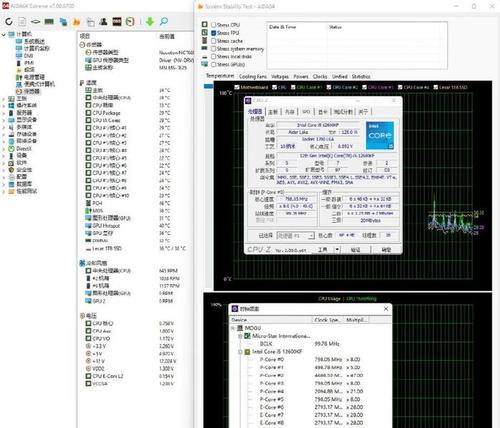500x428 pixels.
Task: Select the CPU Package temperature row
Action: tap(135, 113)
